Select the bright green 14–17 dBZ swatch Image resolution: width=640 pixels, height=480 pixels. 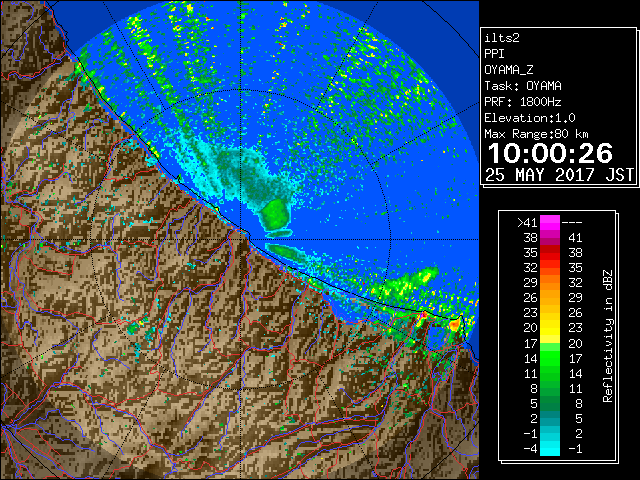coord(549,358)
